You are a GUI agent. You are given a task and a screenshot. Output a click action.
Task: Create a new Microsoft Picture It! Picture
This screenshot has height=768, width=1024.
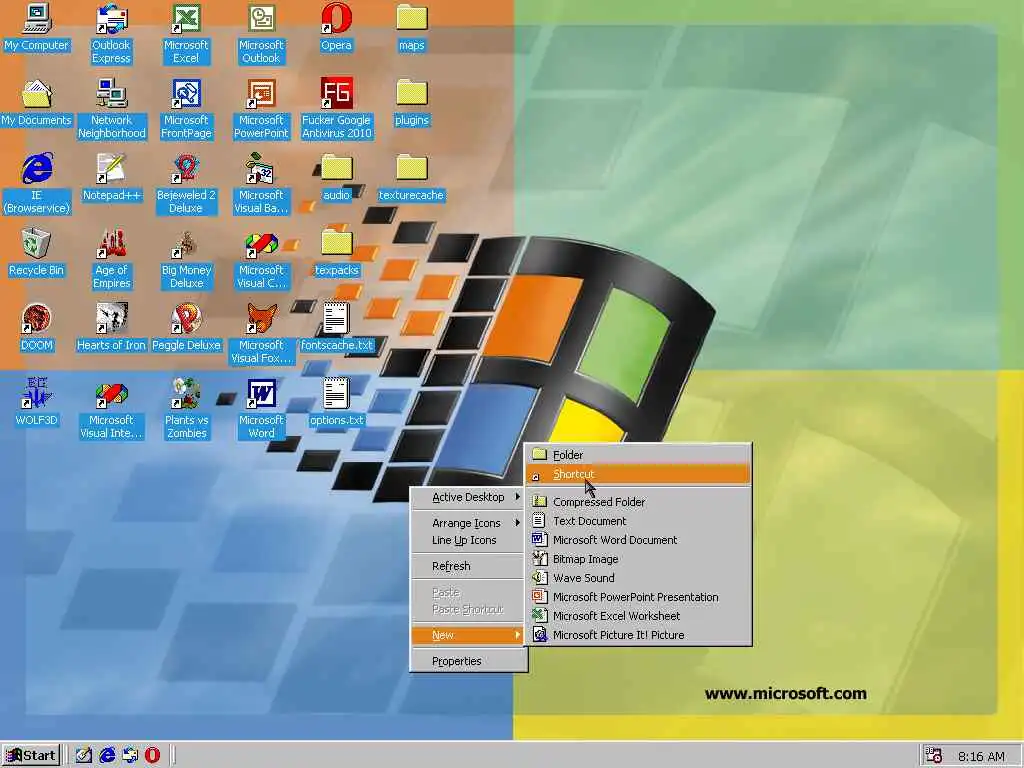tap(638, 634)
